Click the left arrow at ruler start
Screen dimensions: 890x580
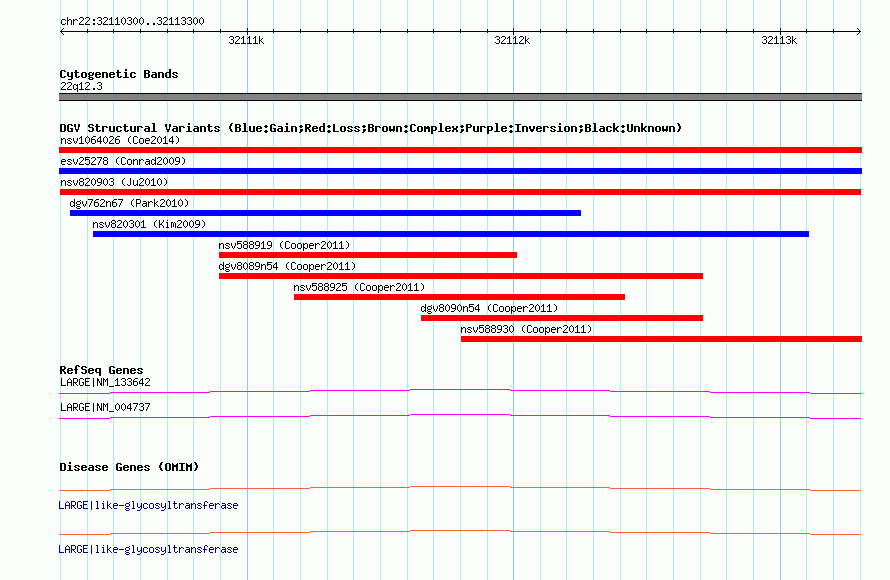62,32
